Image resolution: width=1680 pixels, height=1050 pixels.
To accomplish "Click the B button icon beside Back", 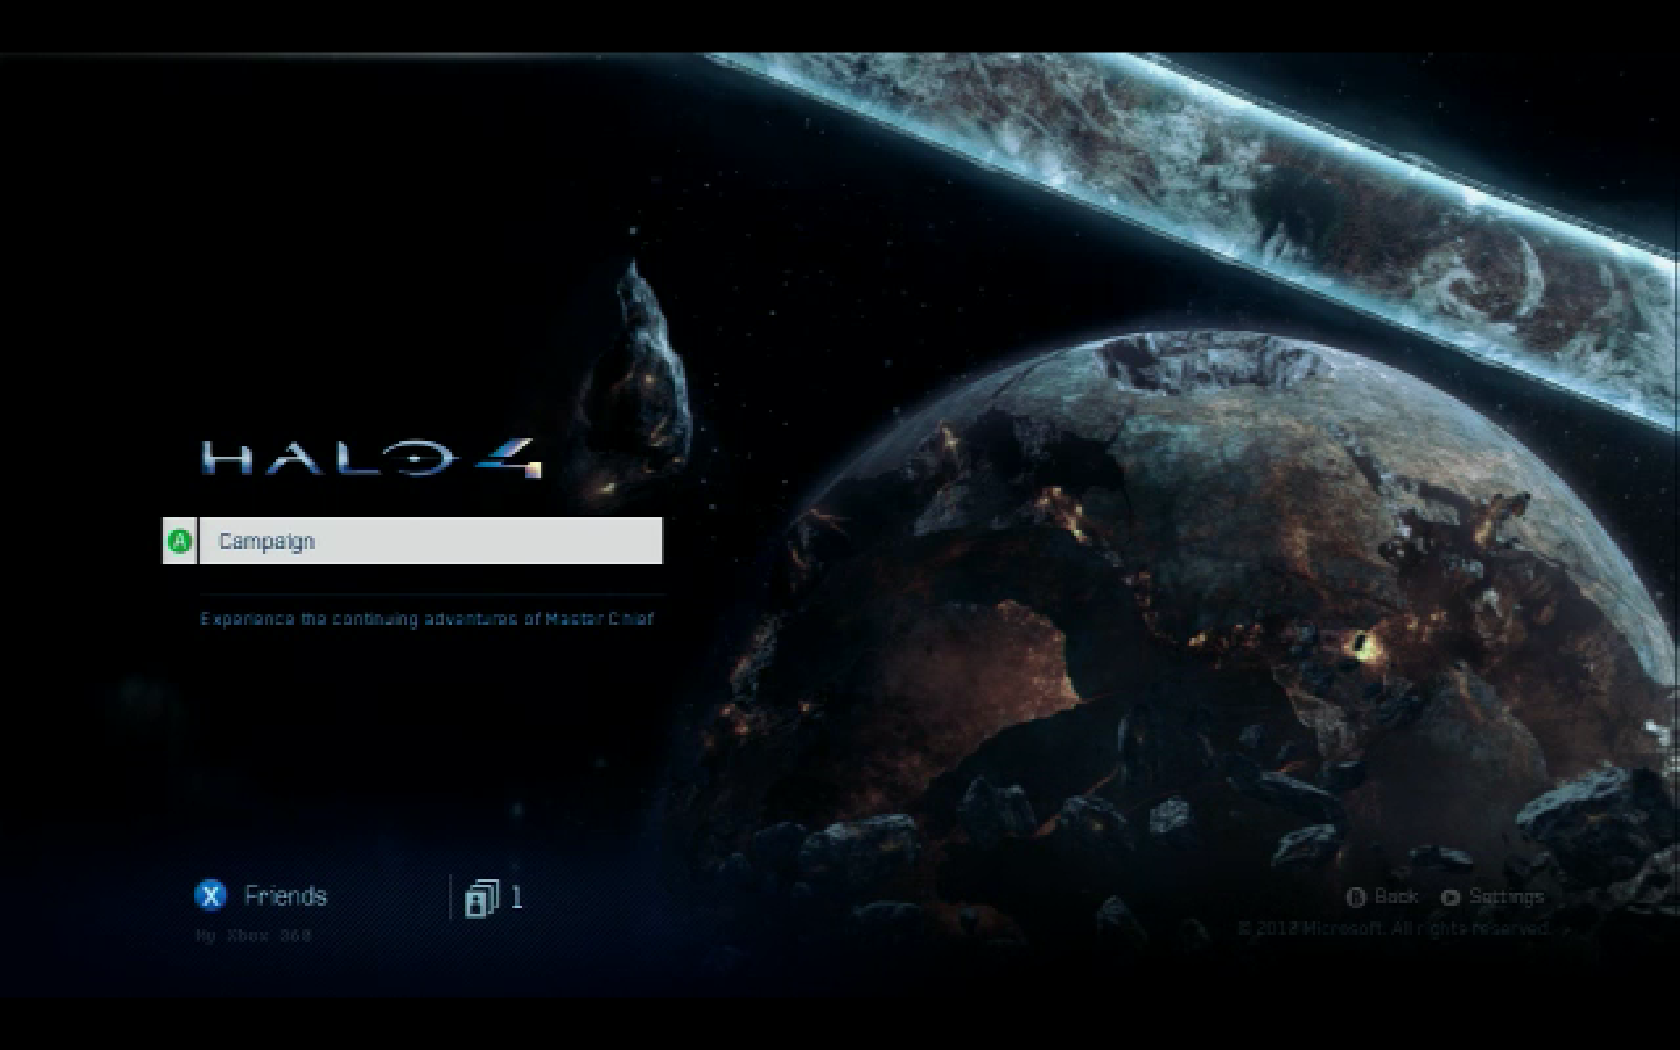I will click(x=1356, y=897).
